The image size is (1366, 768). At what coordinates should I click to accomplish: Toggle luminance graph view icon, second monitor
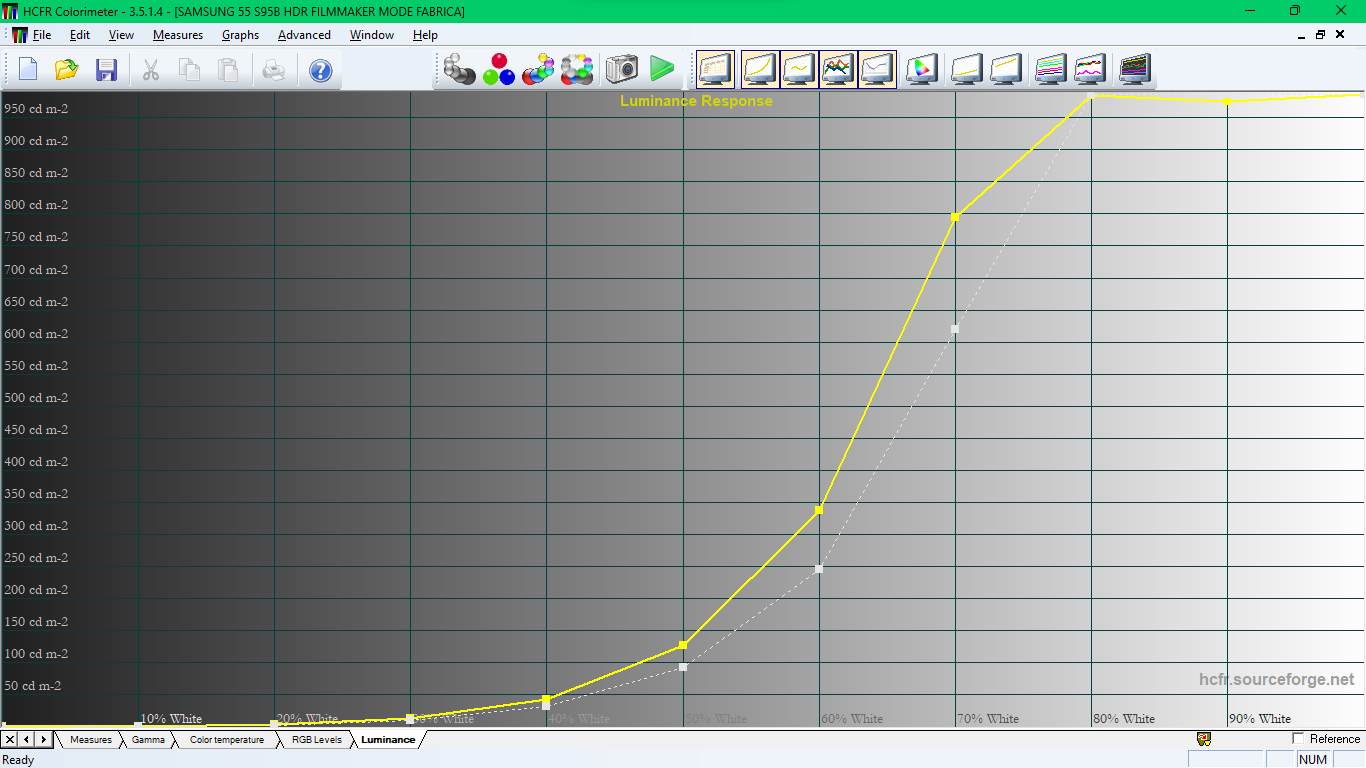click(760, 69)
